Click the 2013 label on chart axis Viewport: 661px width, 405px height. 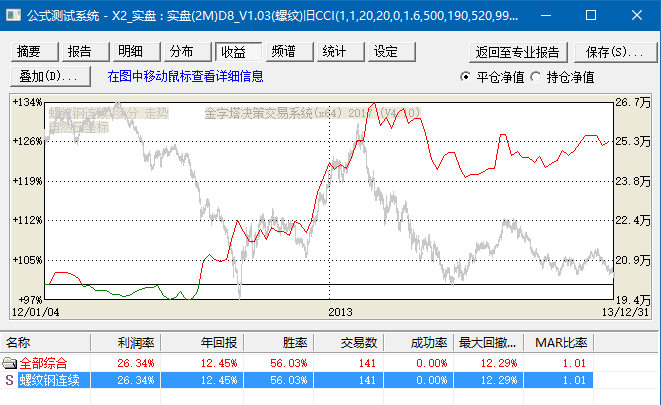[340, 312]
